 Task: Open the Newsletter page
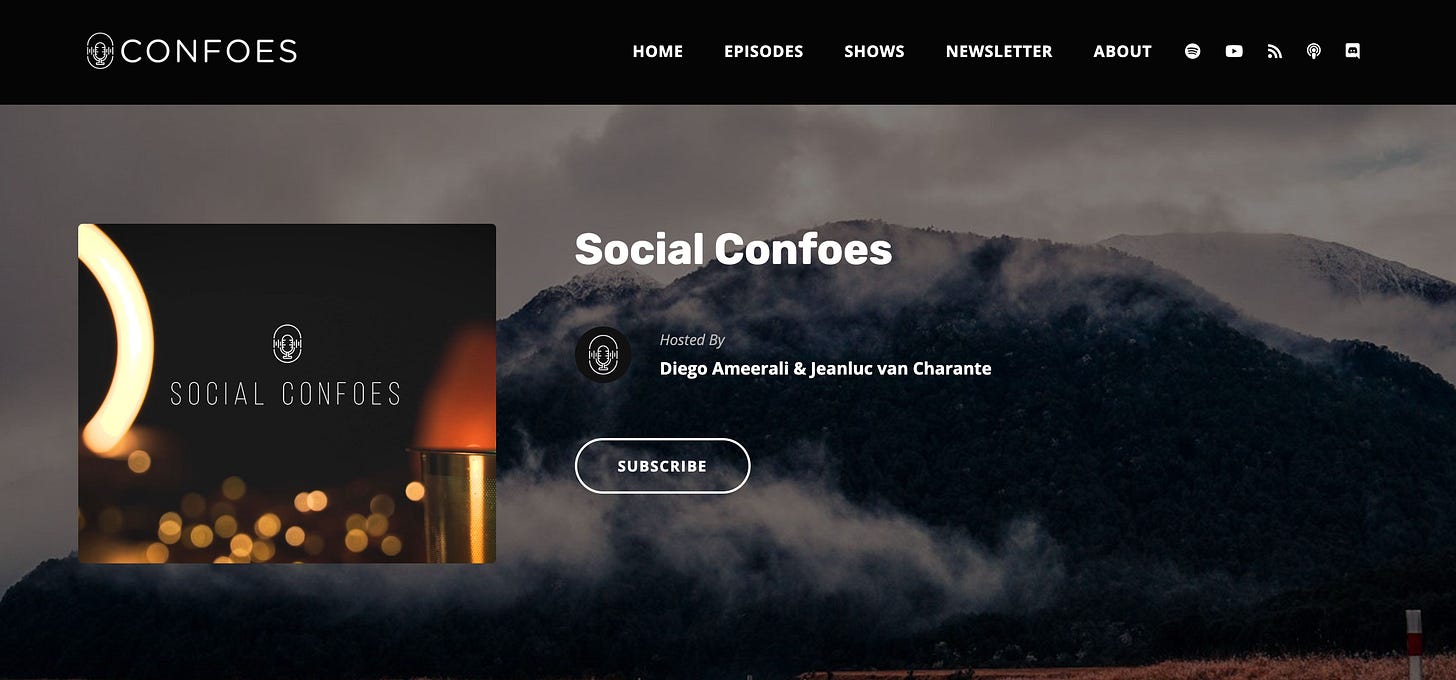click(999, 51)
